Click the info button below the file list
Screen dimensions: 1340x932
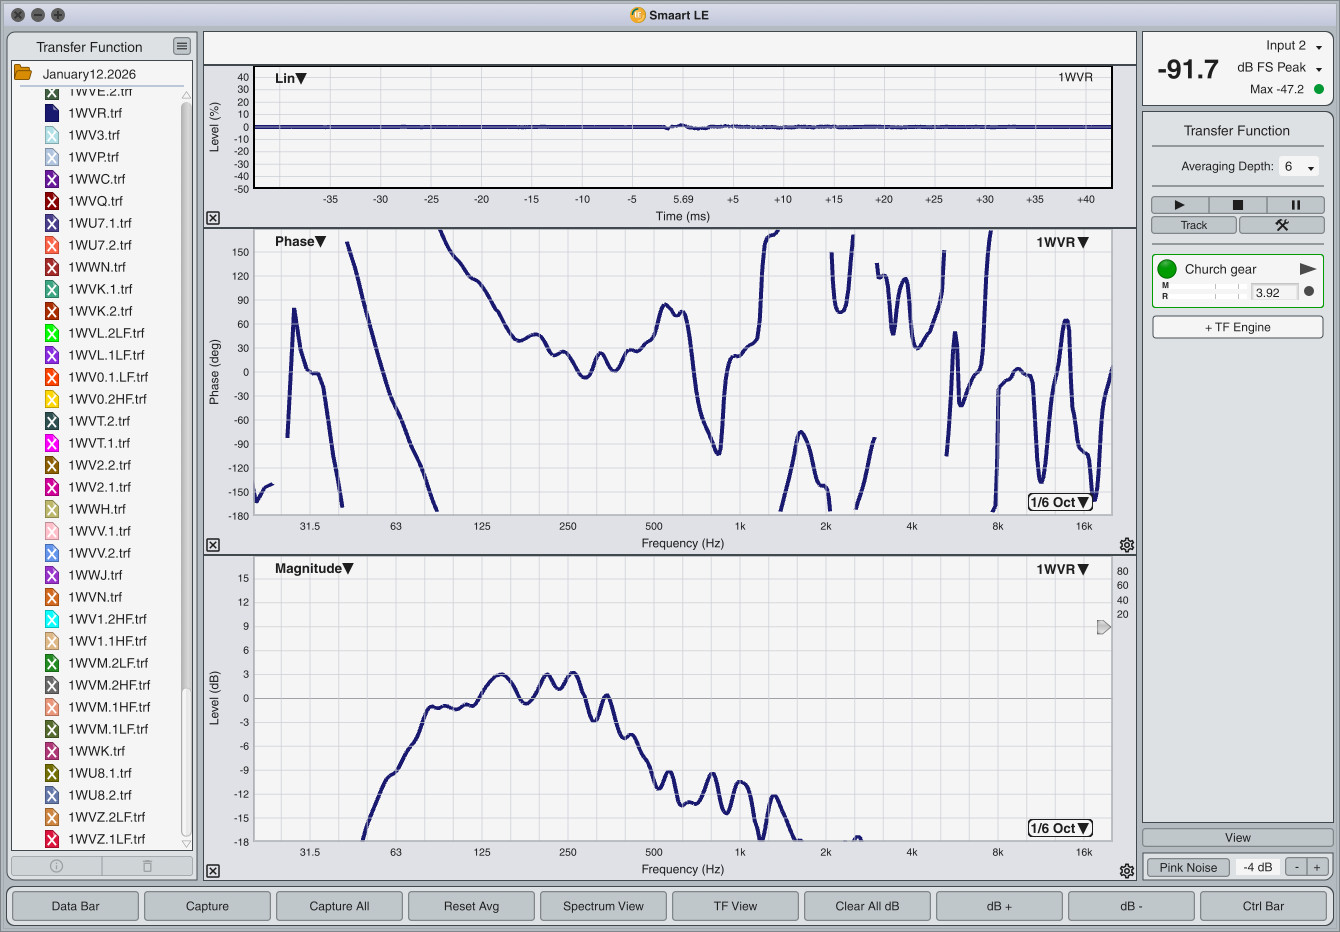coord(56,866)
